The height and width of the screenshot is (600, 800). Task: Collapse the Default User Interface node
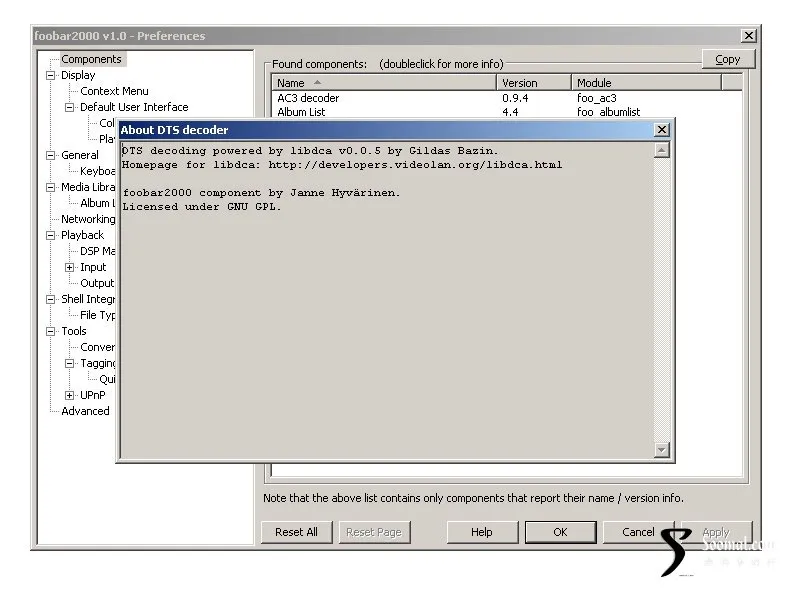(x=69, y=107)
